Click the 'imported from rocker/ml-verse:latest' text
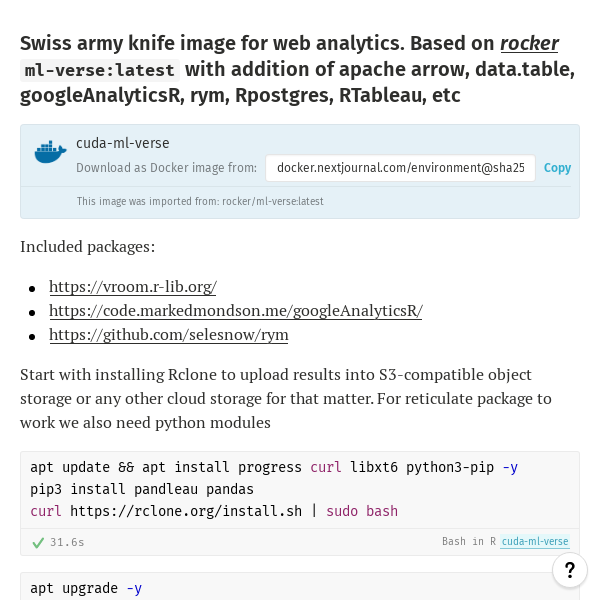This screenshot has height=600, width=600. [x=200, y=201]
